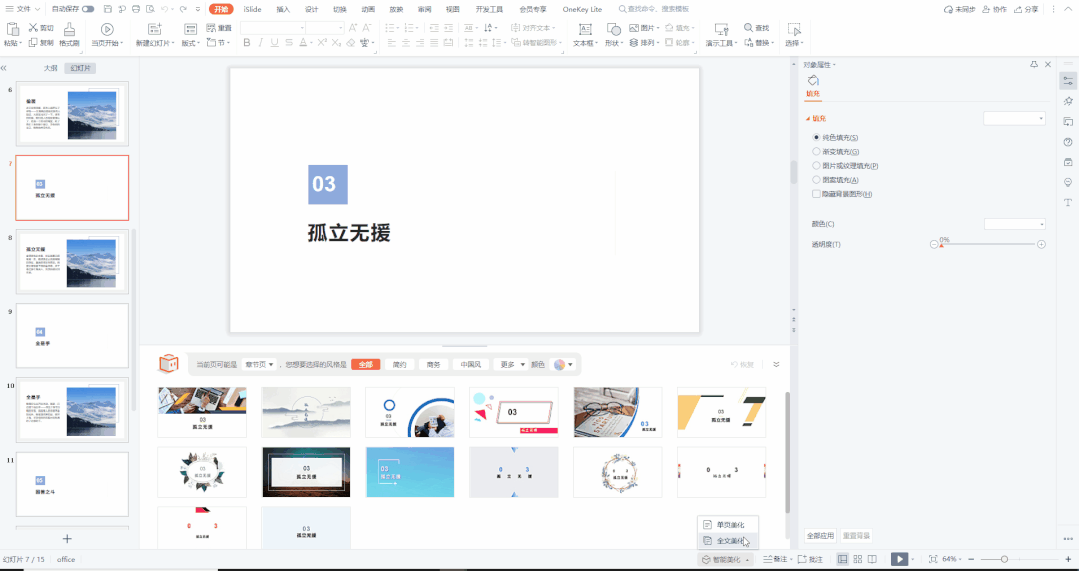Screen dimensions: 1079x571
Task: Choose 单页美化 from popup menu
Action: point(728,524)
